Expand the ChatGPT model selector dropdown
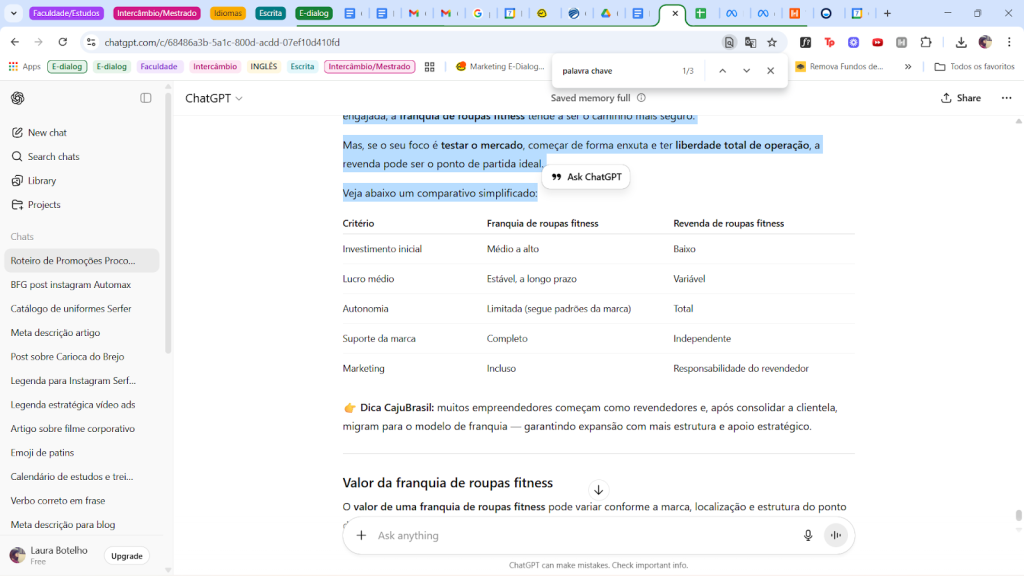The image size is (1024, 576). coord(214,98)
